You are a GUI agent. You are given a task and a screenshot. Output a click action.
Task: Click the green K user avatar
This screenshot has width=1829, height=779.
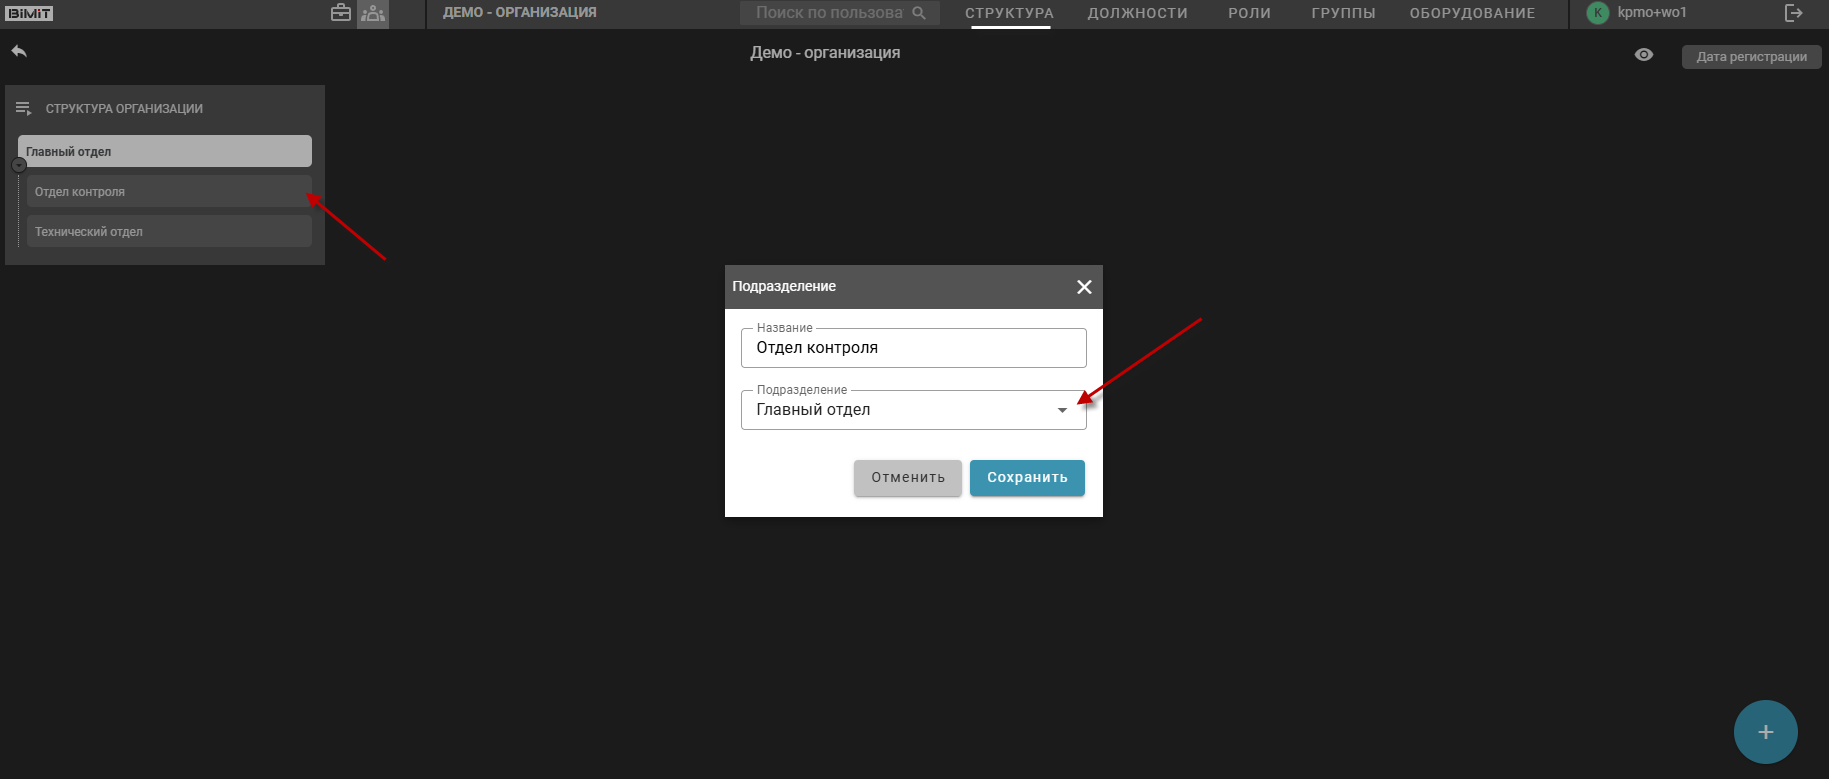[1598, 13]
